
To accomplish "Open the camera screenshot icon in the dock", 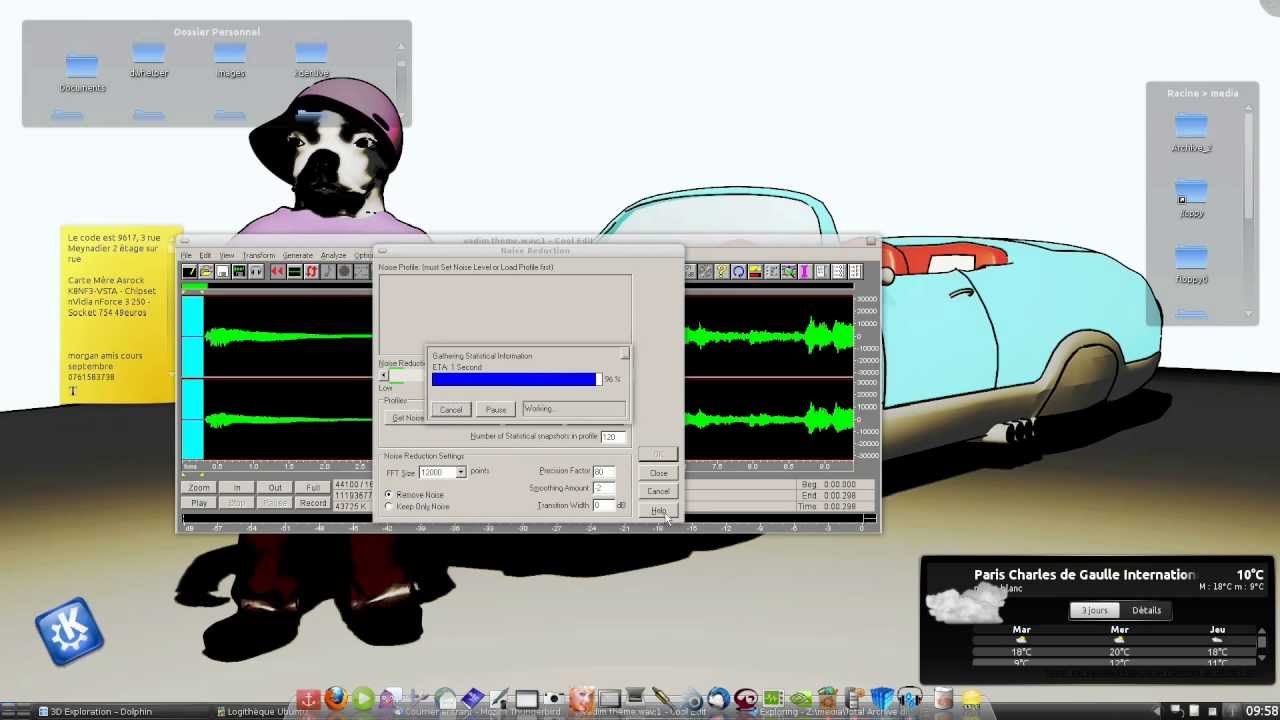I will (553, 699).
